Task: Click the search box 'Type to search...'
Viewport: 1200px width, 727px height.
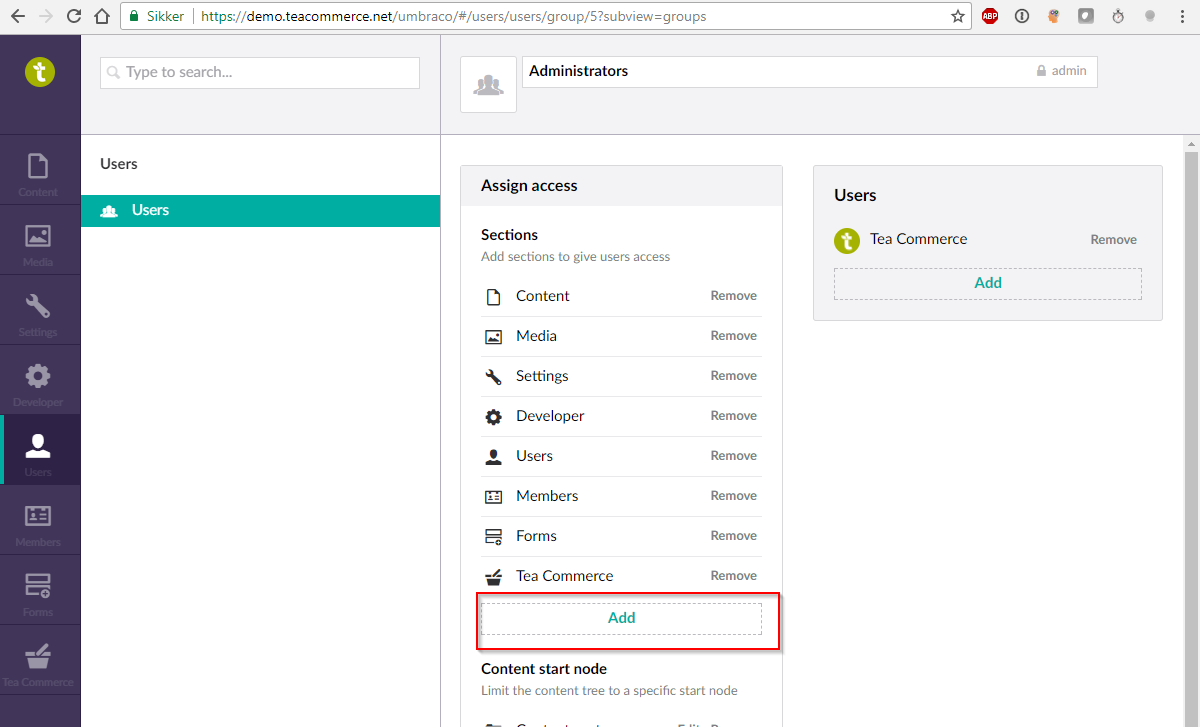Action: (260, 72)
